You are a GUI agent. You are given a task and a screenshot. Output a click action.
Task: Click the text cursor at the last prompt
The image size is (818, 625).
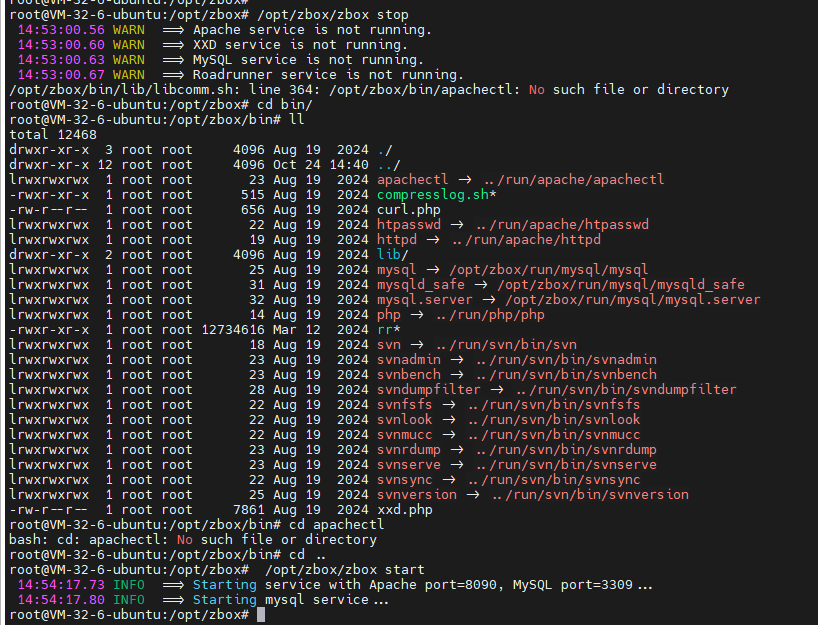tap(261, 615)
